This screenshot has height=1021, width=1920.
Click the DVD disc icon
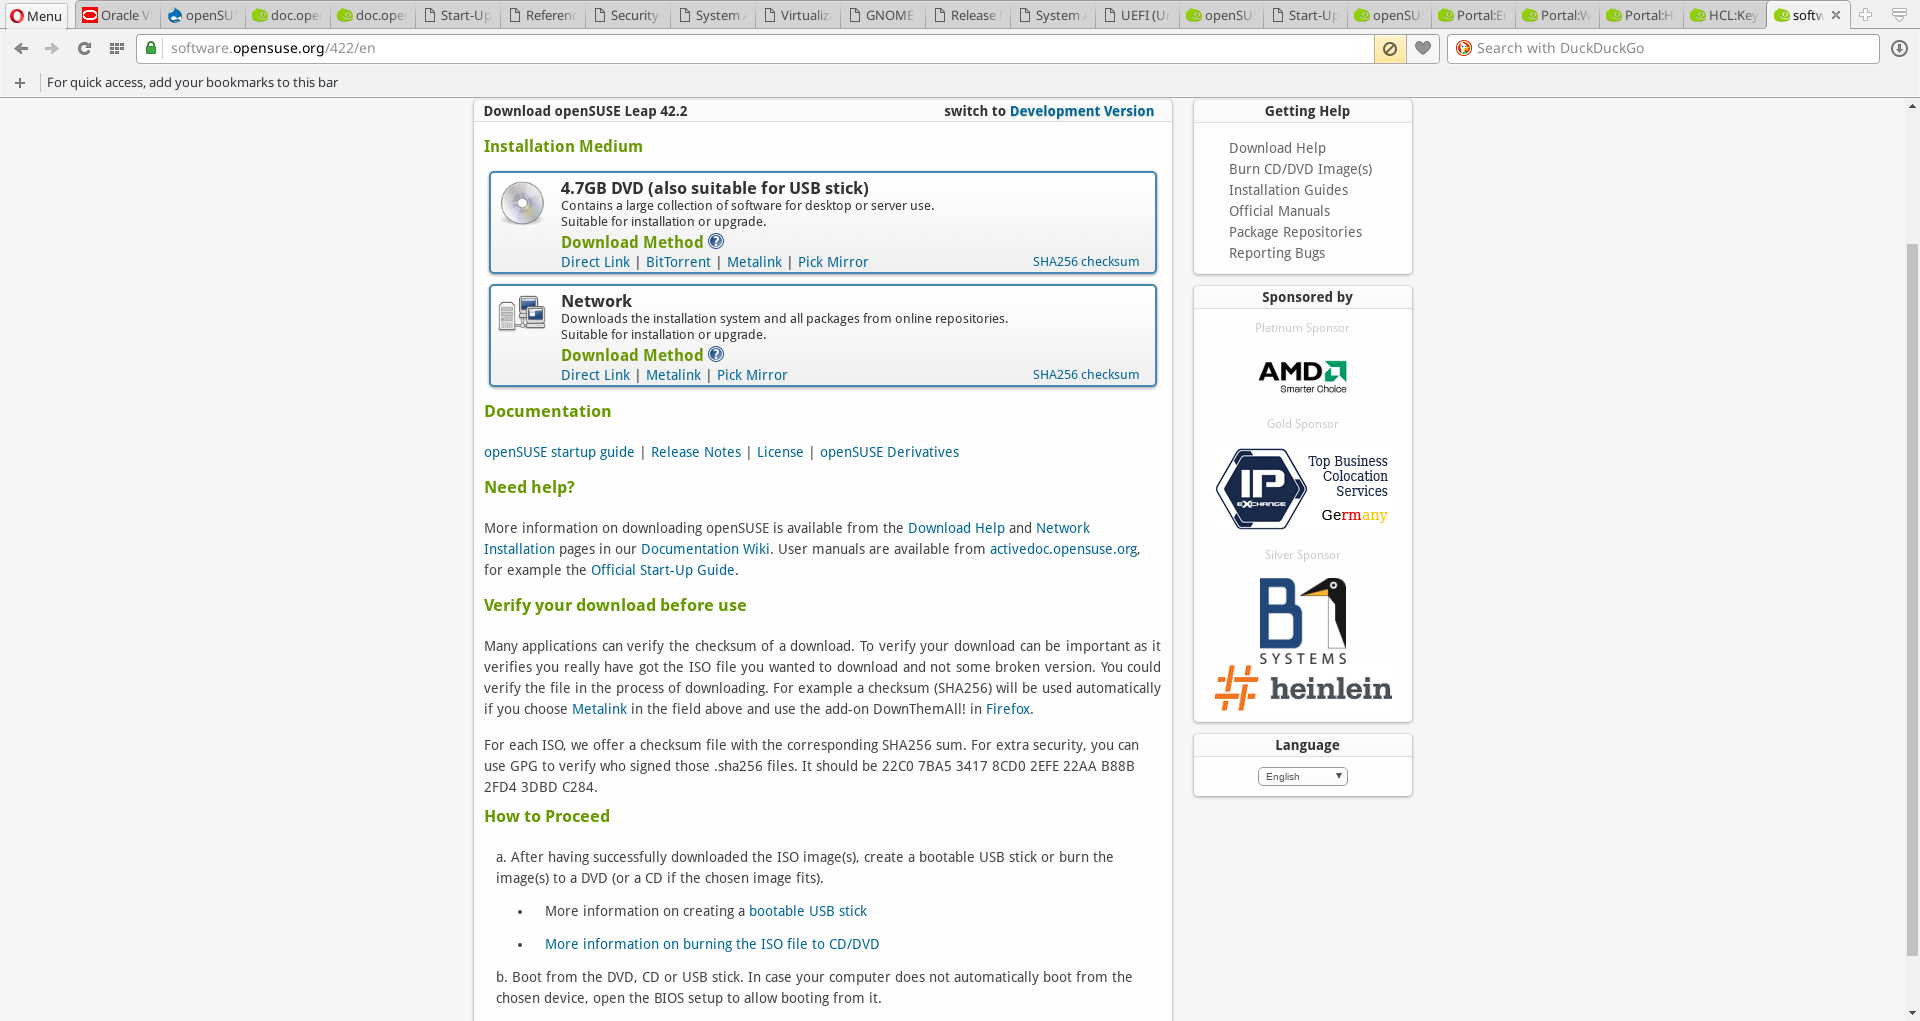(x=522, y=203)
